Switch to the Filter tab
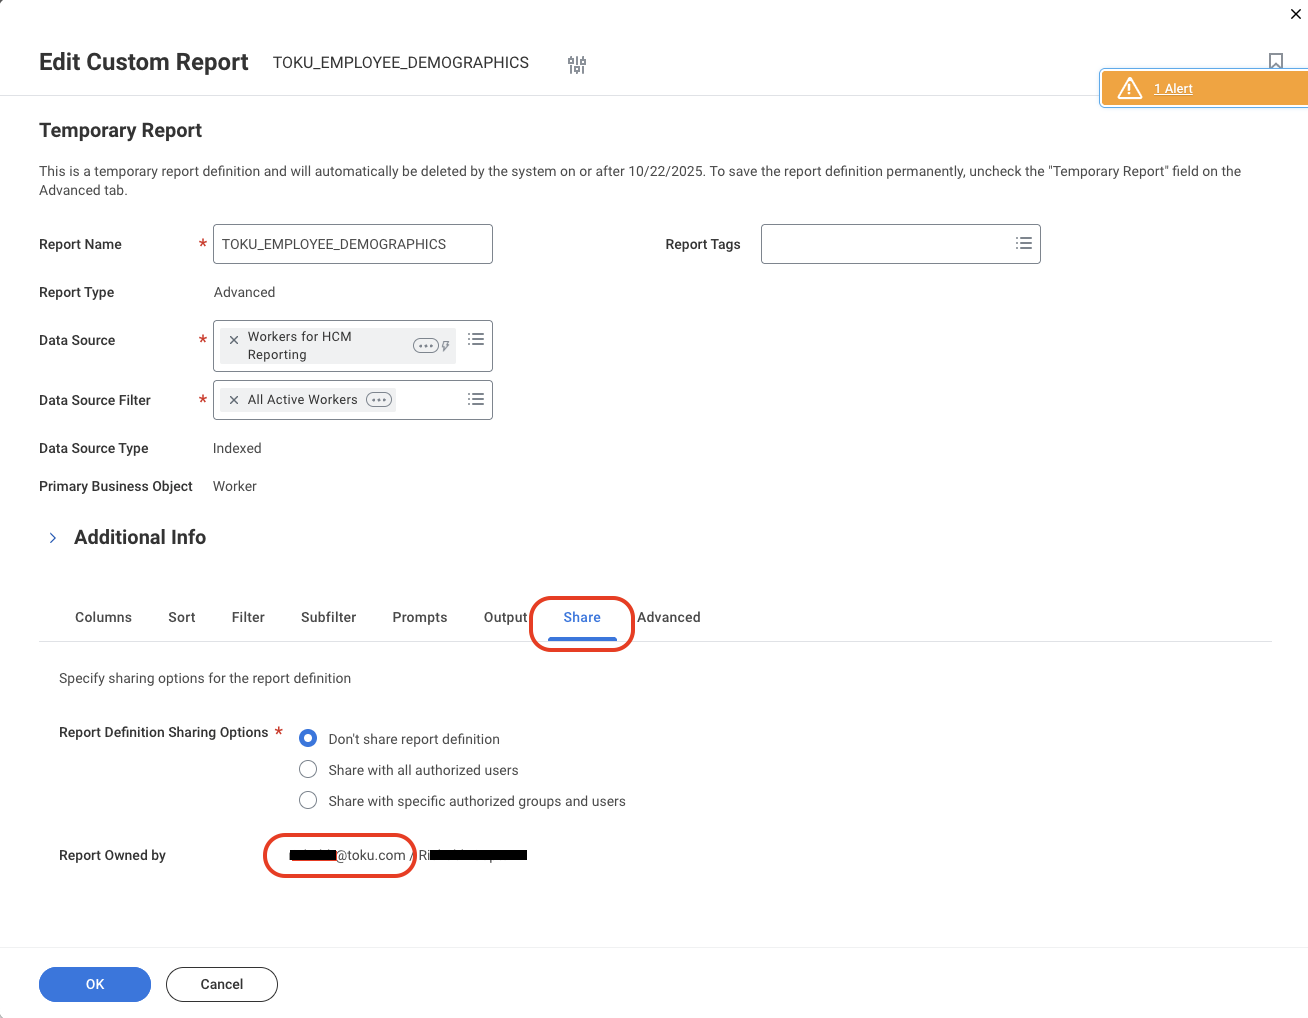Screen dimensions: 1308x1018 pos(248,617)
